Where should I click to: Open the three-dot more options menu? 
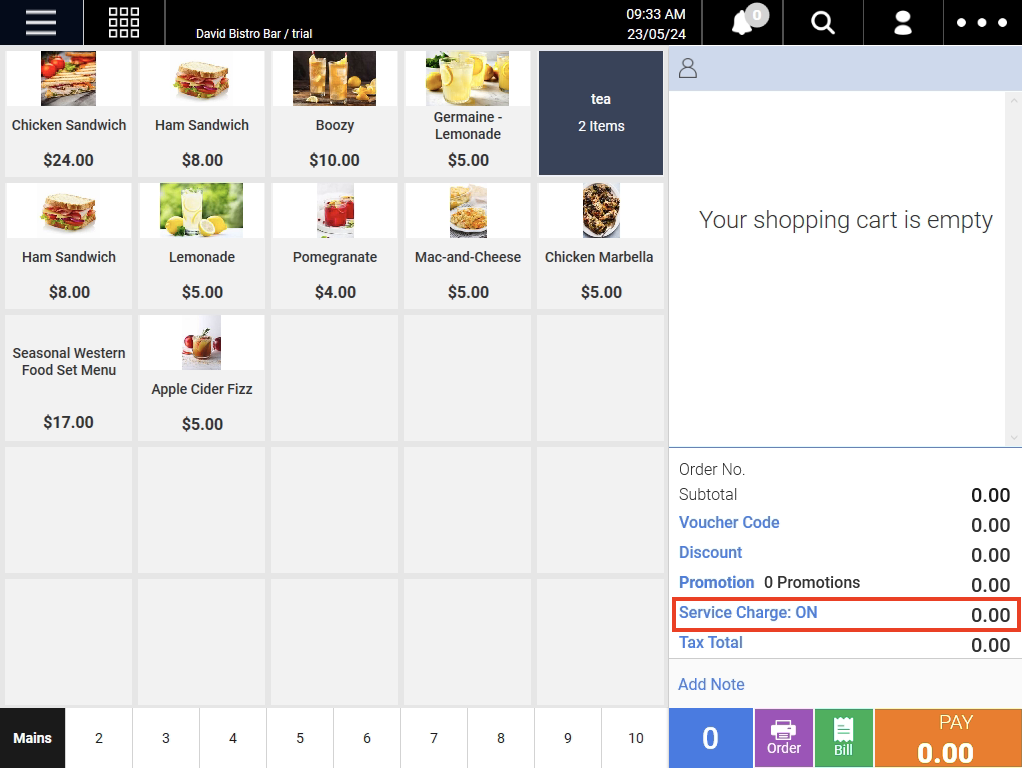tap(981, 22)
